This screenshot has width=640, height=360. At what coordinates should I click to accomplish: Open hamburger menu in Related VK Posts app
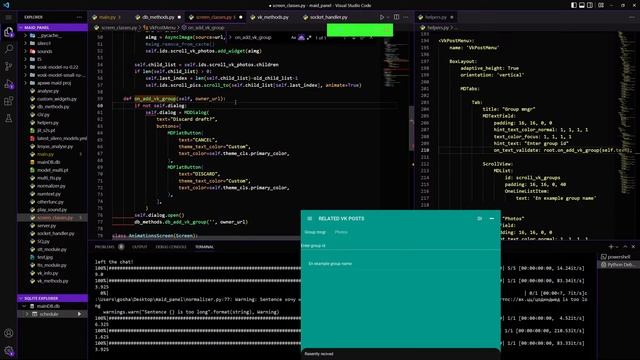point(309,218)
